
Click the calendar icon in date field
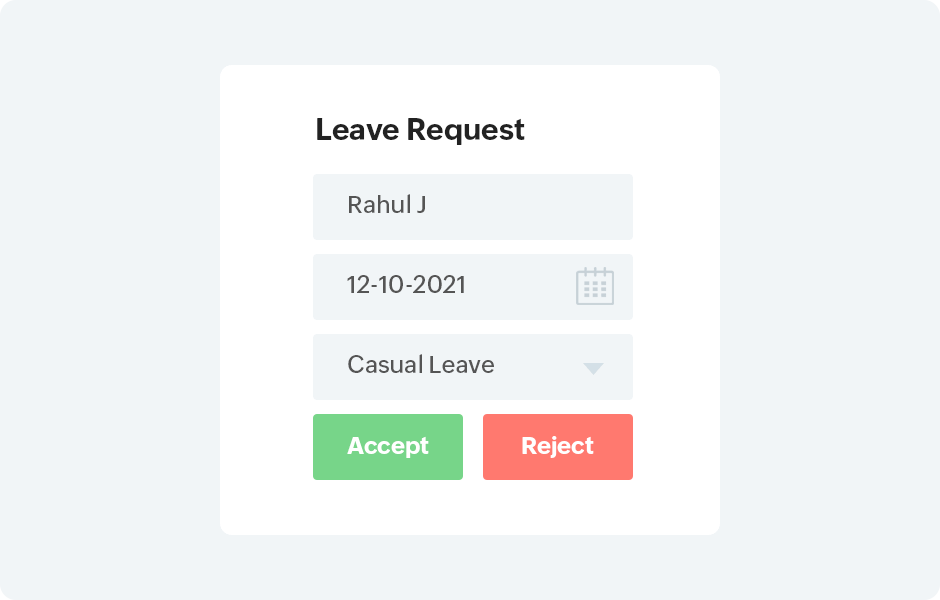(595, 286)
